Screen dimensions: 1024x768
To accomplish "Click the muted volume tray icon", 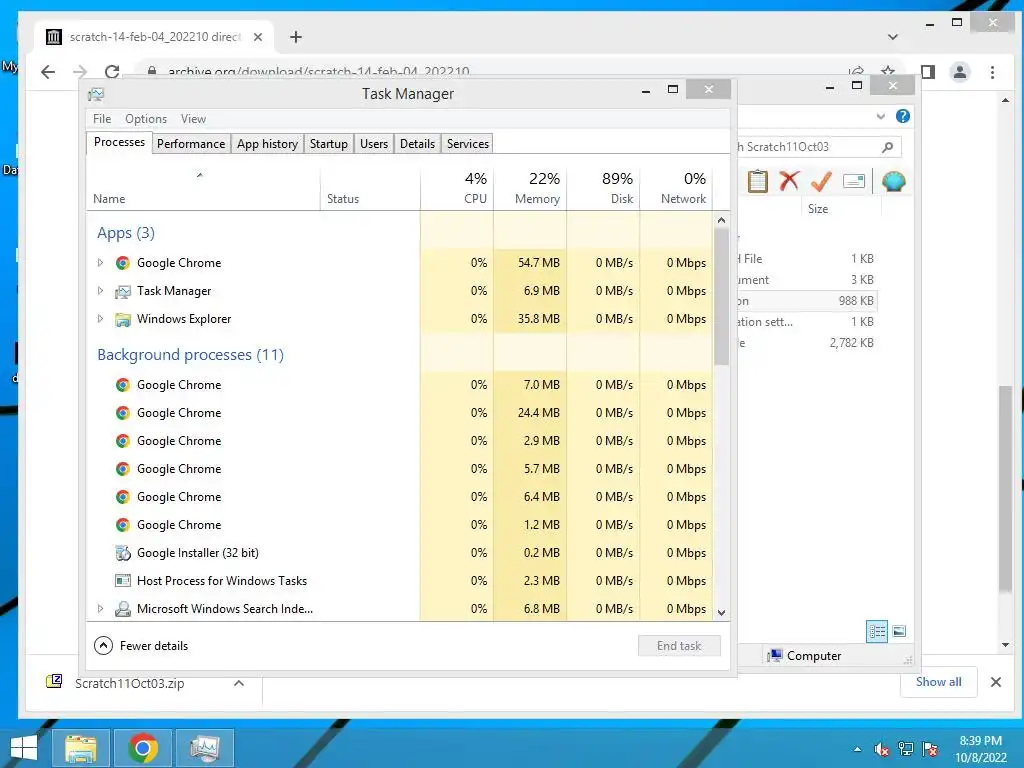I will pyautogui.click(x=882, y=749).
